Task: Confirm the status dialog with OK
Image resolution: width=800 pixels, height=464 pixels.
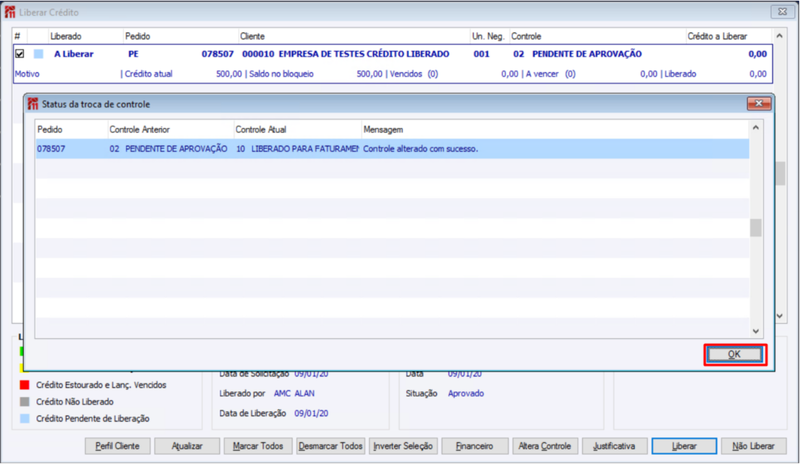Action: tap(734, 354)
